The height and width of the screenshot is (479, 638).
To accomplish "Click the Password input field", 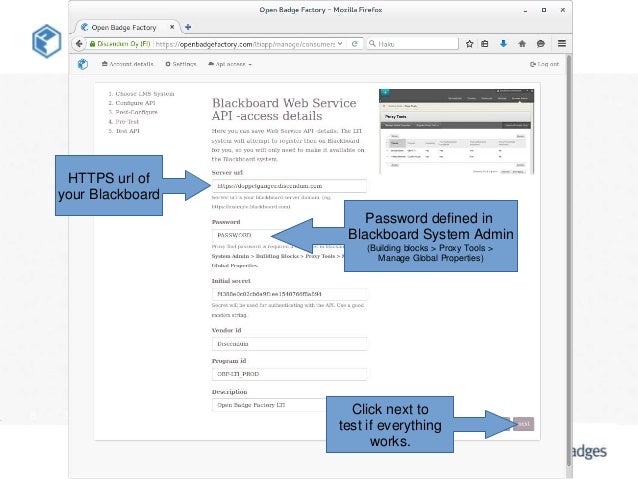I will click(x=242, y=235).
